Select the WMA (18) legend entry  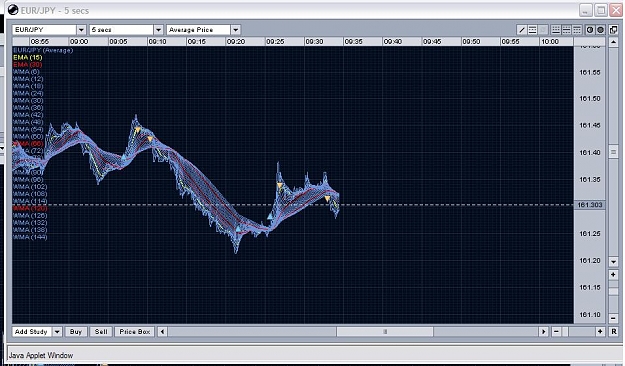28,86
